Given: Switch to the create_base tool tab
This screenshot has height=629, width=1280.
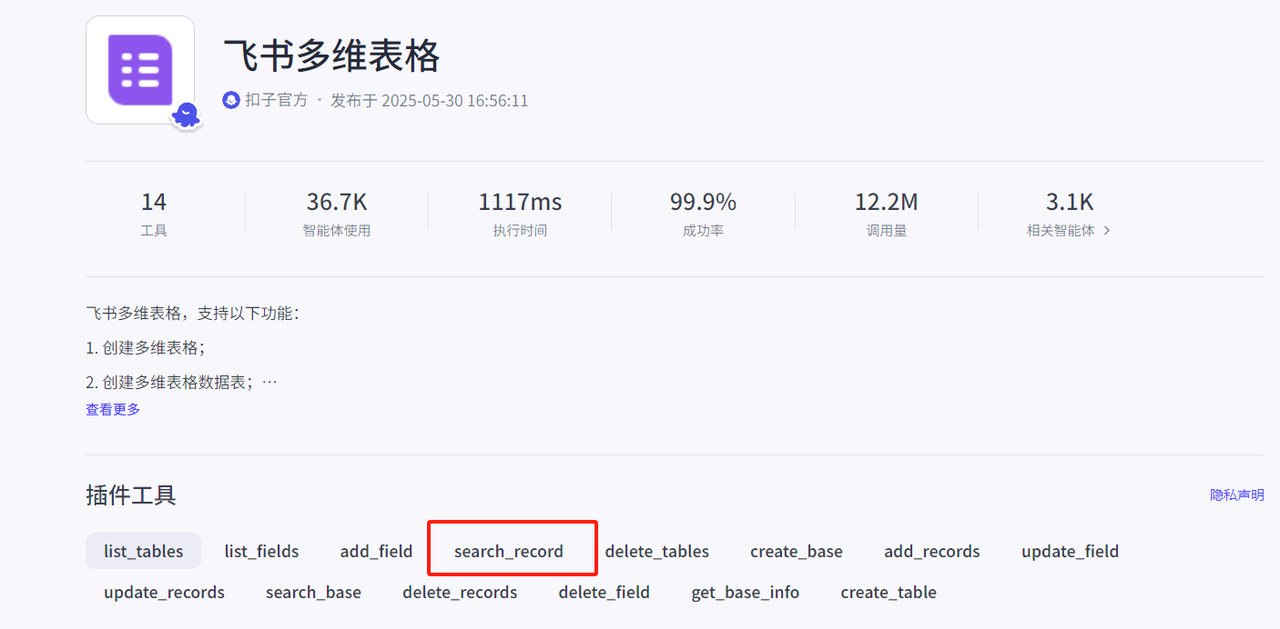Looking at the screenshot, I should 796,551.
